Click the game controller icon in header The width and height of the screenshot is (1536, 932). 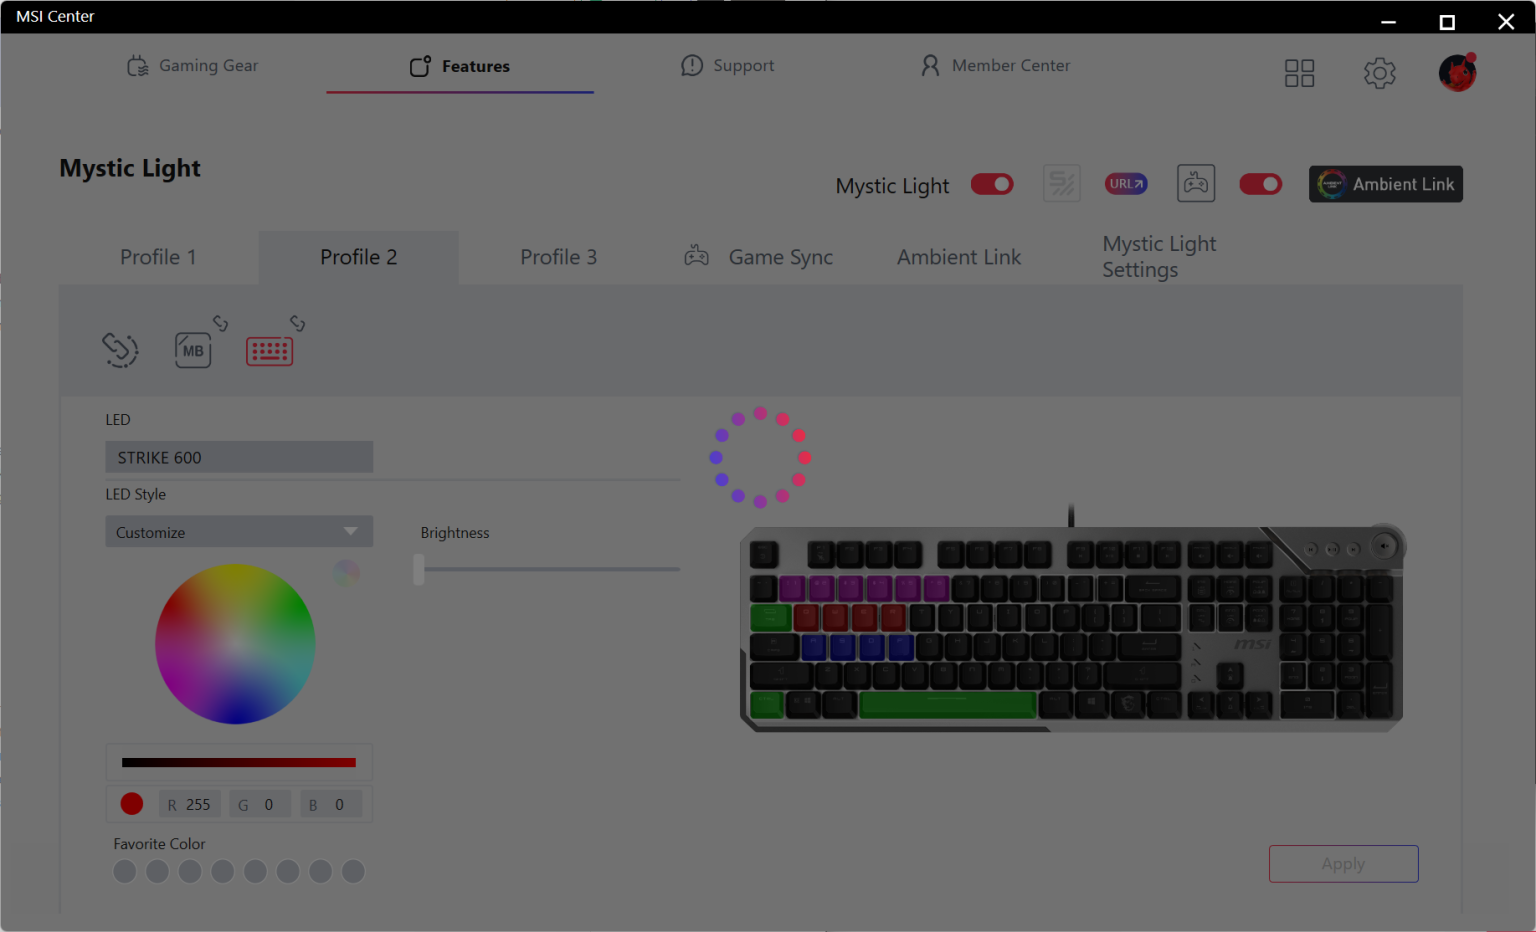[1196, 184]
